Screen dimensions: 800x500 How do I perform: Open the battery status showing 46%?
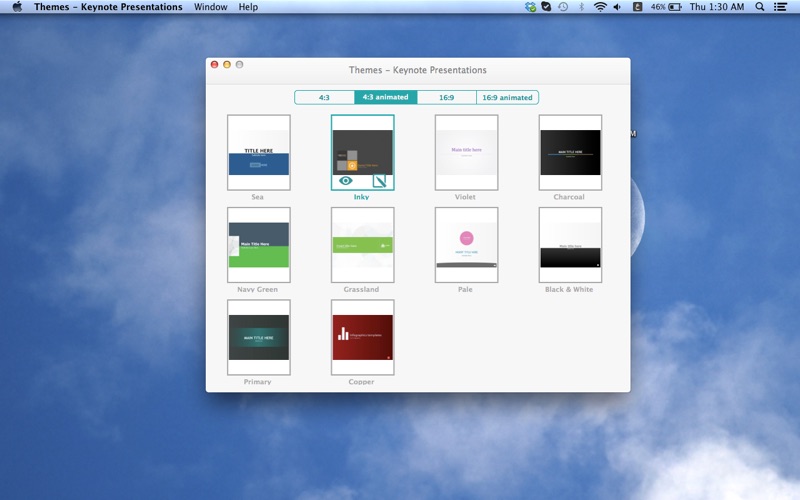tap(666, 7)
